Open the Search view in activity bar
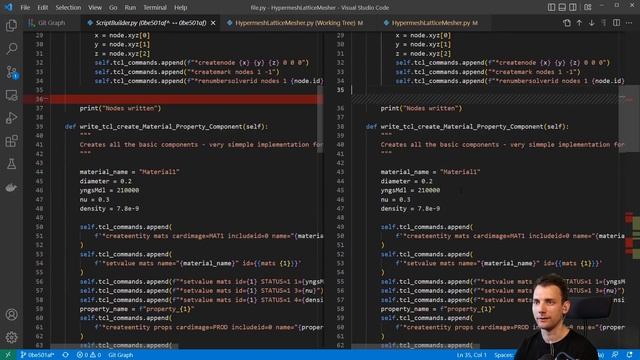This screenshot has height=360, width=640. (x=11, y=49)
